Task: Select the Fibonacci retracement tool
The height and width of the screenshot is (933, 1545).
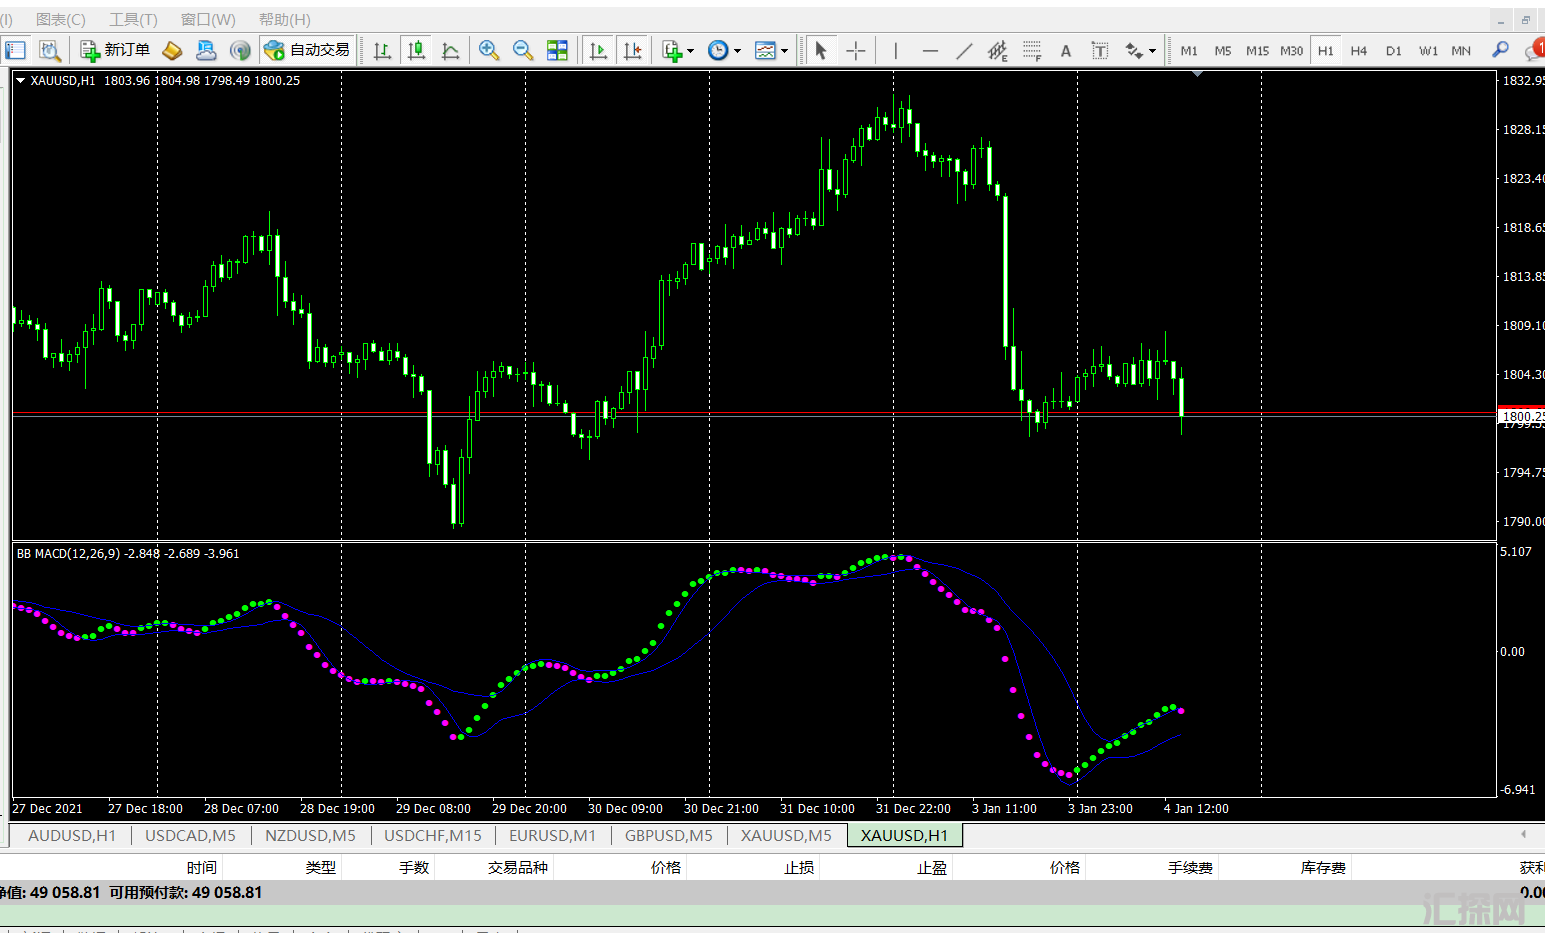Action: point(1032,50)
